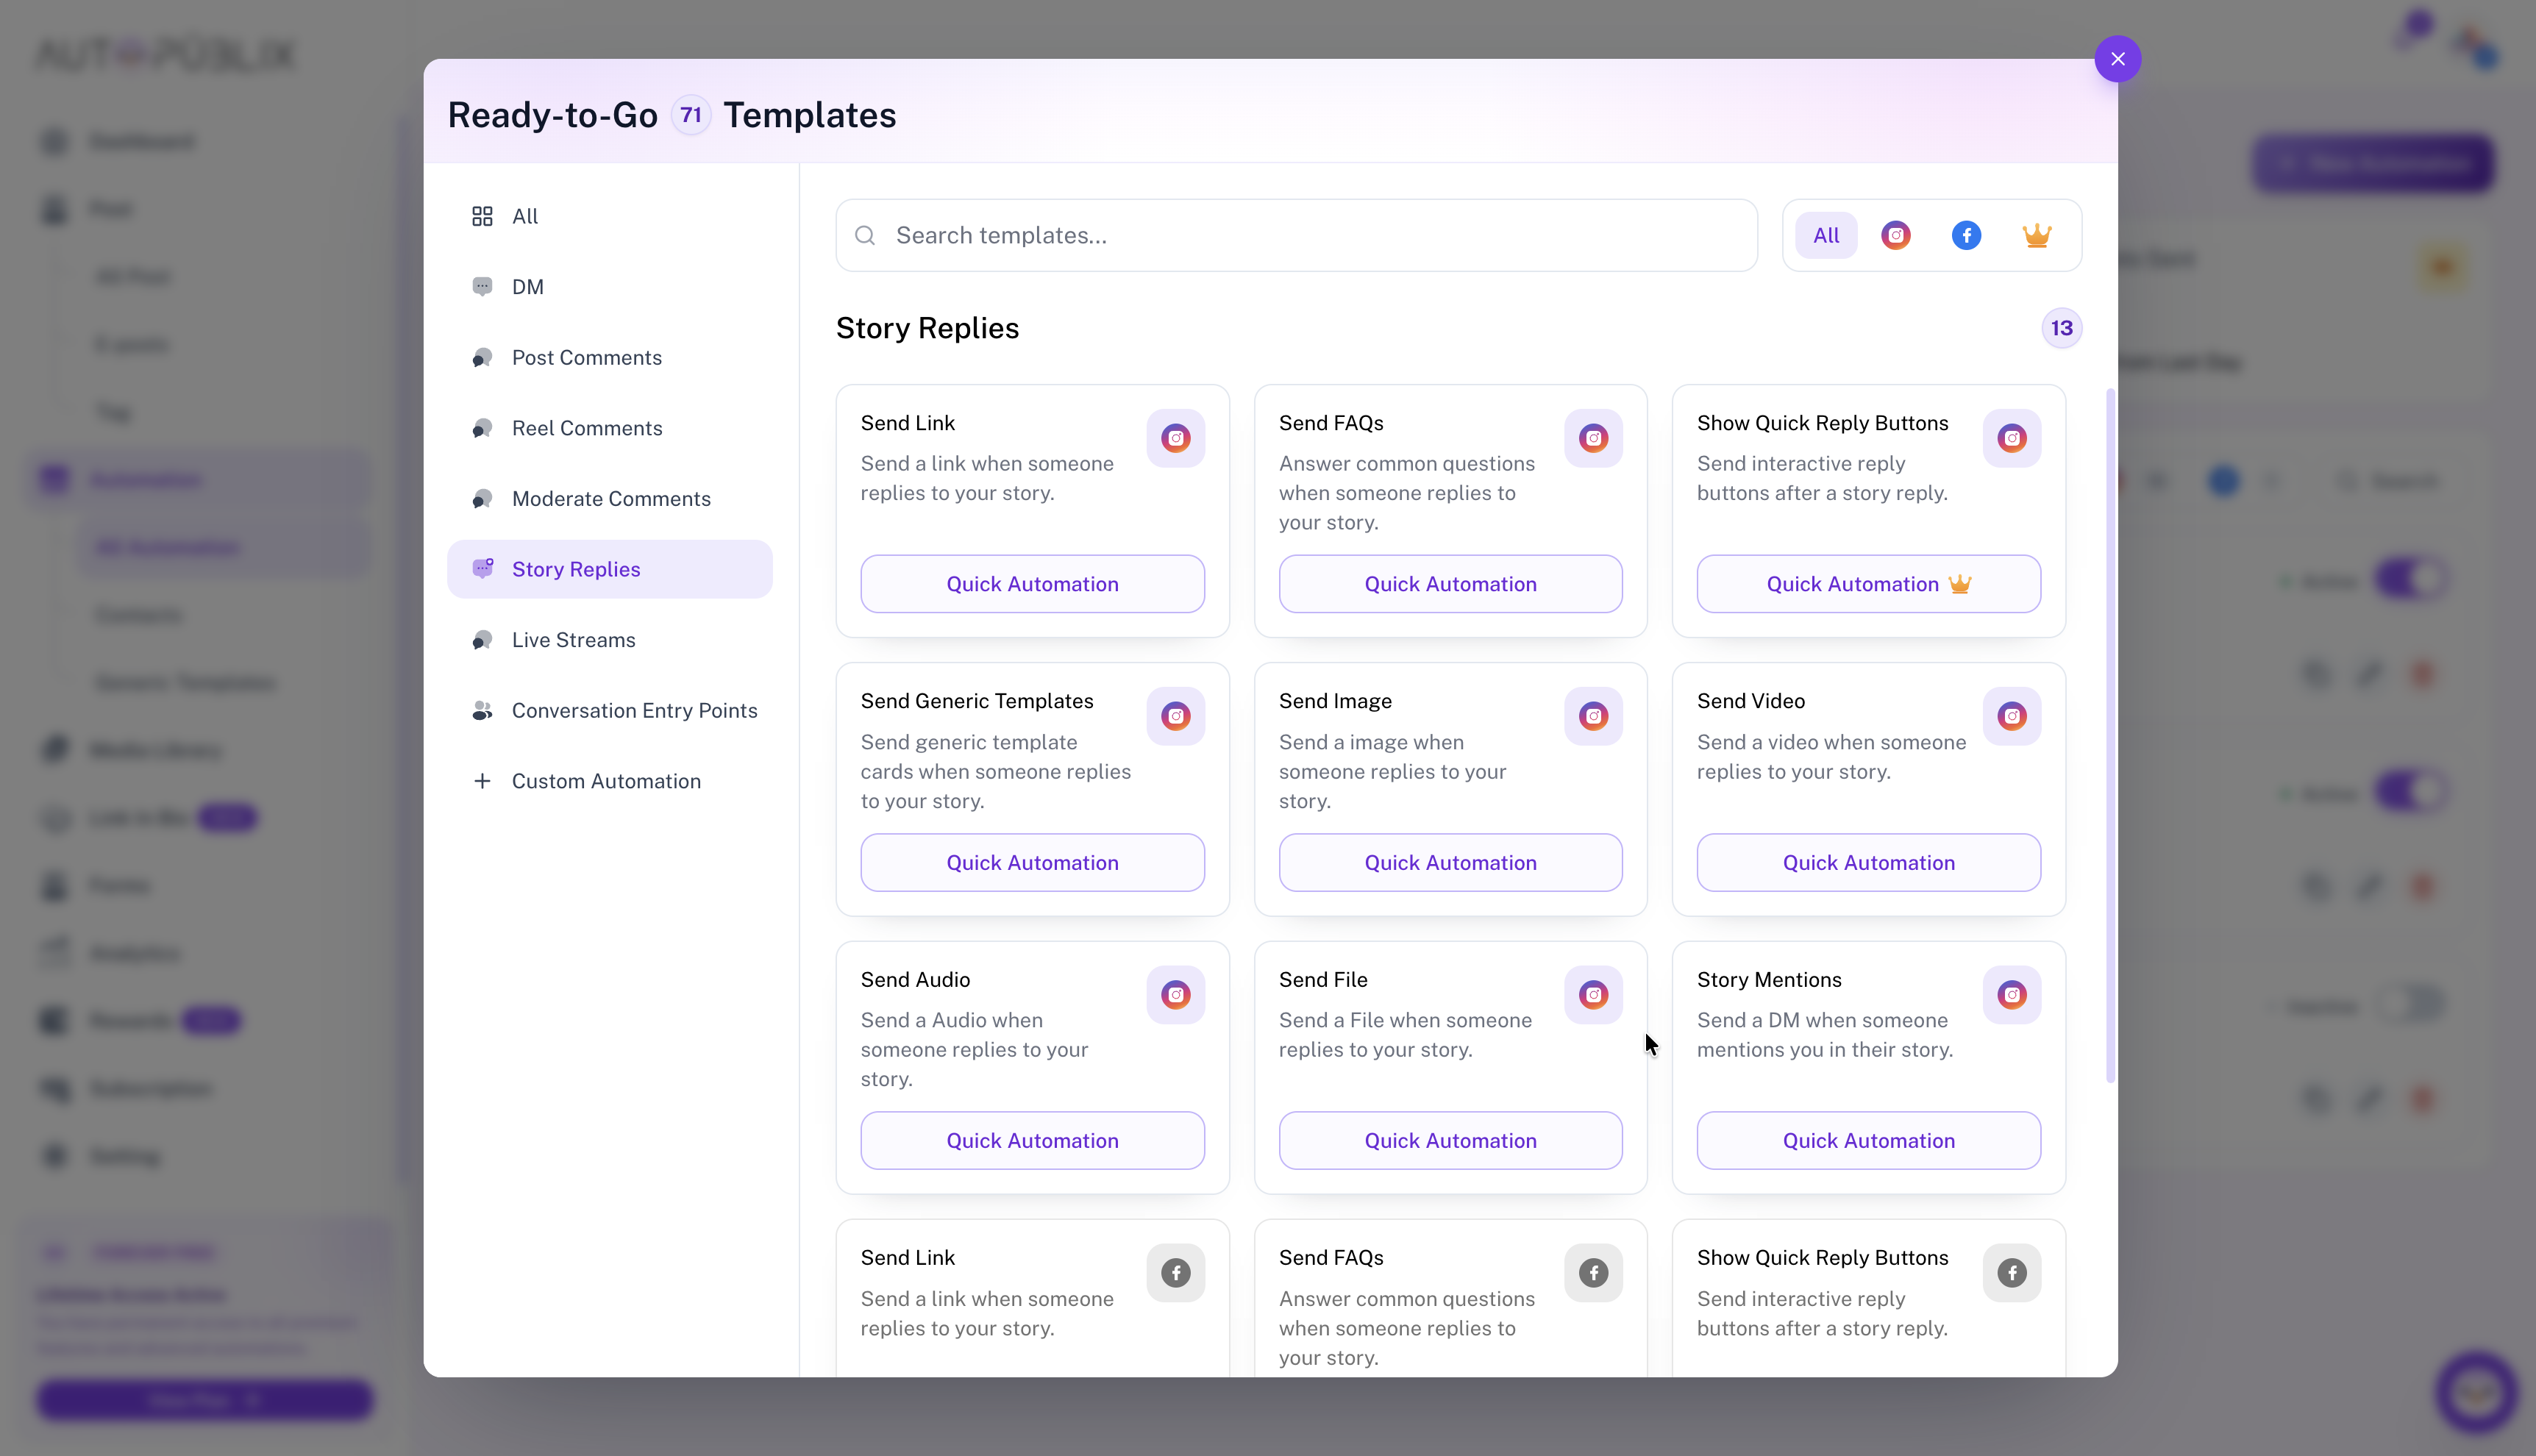The width and height of the screenshot is (2536, 1456).
Task: Click Quick Automation on Instagram Send Link card
Action: tap(1032, 584)
